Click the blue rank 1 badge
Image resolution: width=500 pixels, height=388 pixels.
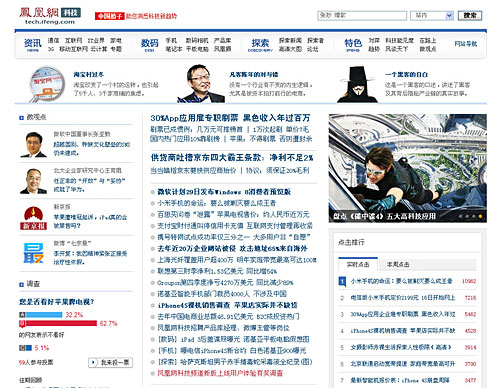tap(342, 281)
